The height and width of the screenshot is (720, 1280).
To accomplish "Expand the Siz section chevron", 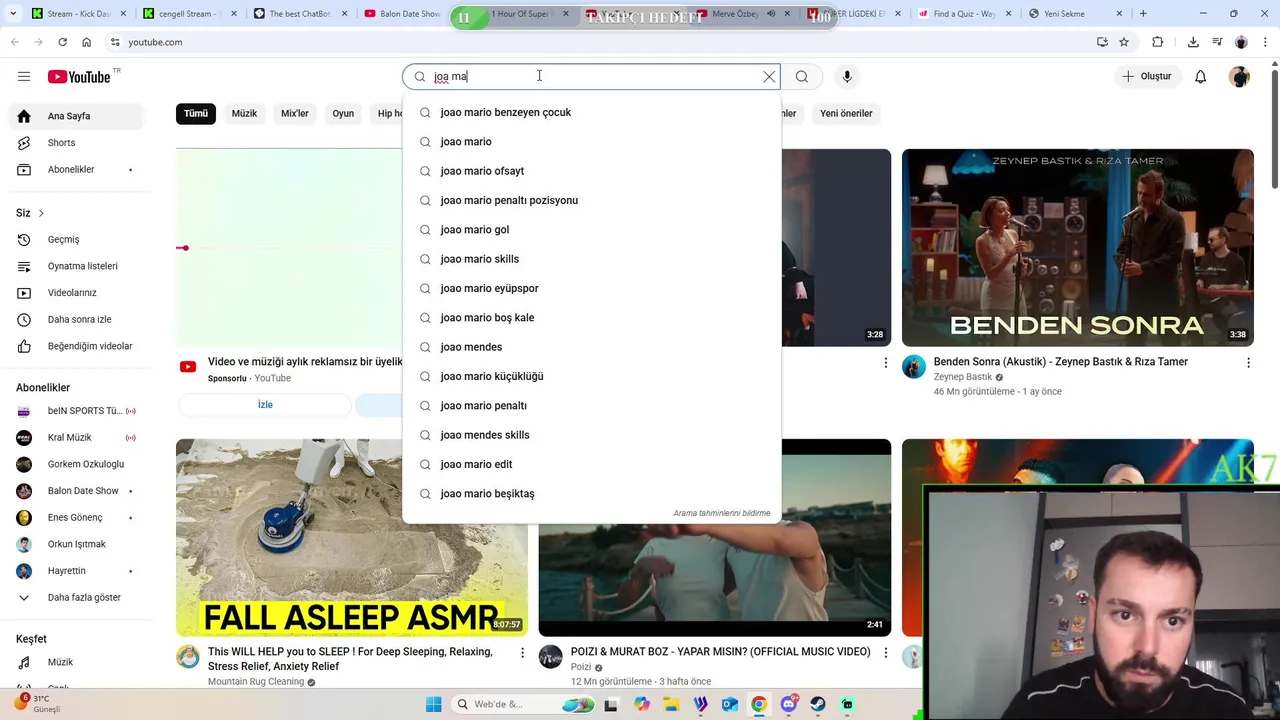I will click(x=41, y=213).
